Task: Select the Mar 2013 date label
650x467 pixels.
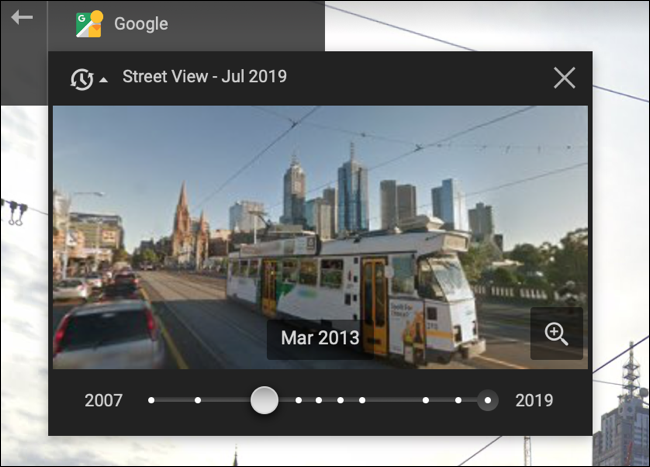Action: pyautogui.click(x=319, y=338)
